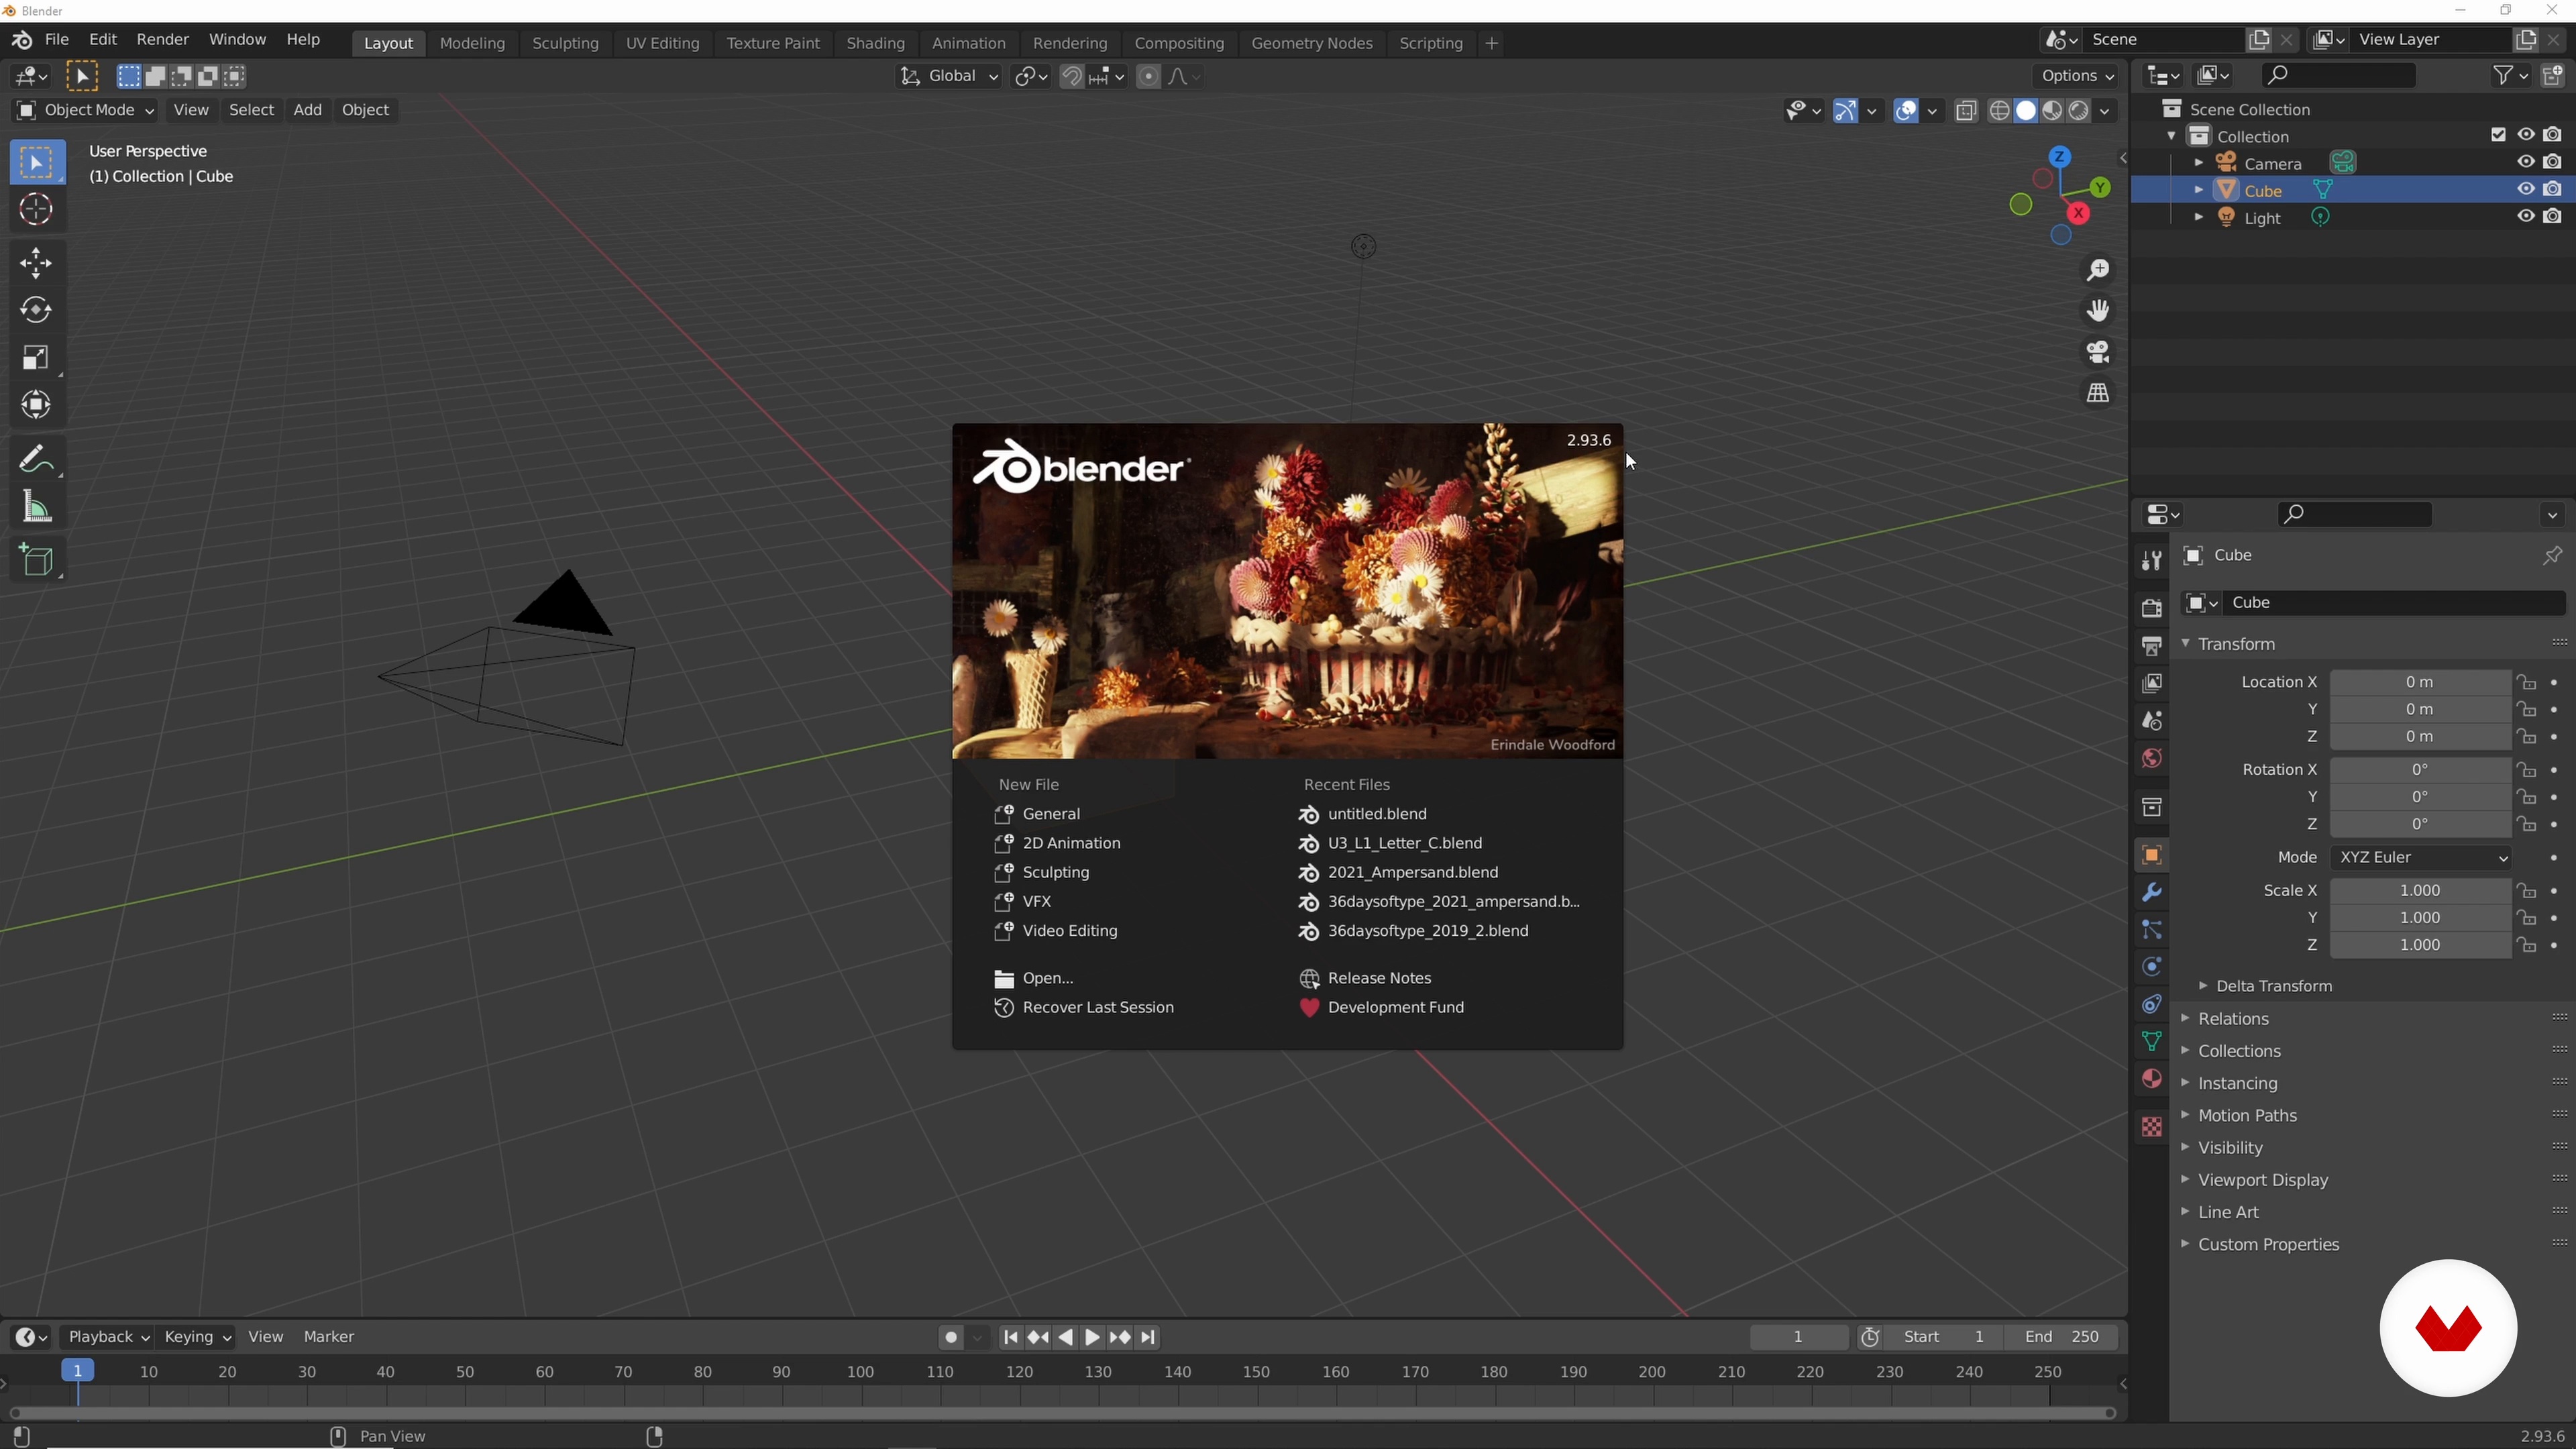Disable Cube in renders
Image resolution: width=2576 pixels, height=1449 pixels.
pyautogui.click(x=2552, y=190)
